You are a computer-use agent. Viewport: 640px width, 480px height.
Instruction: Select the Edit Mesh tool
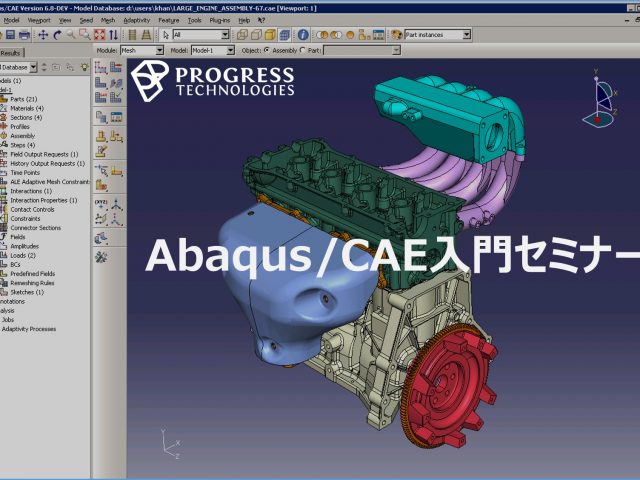tap(101, 151)
